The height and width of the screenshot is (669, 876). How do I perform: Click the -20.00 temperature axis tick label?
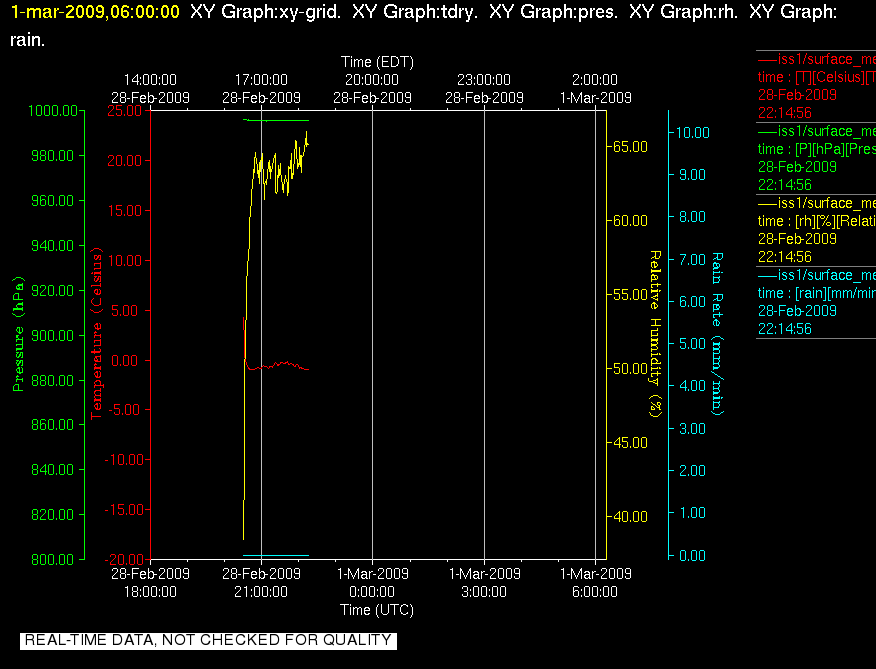125,559
